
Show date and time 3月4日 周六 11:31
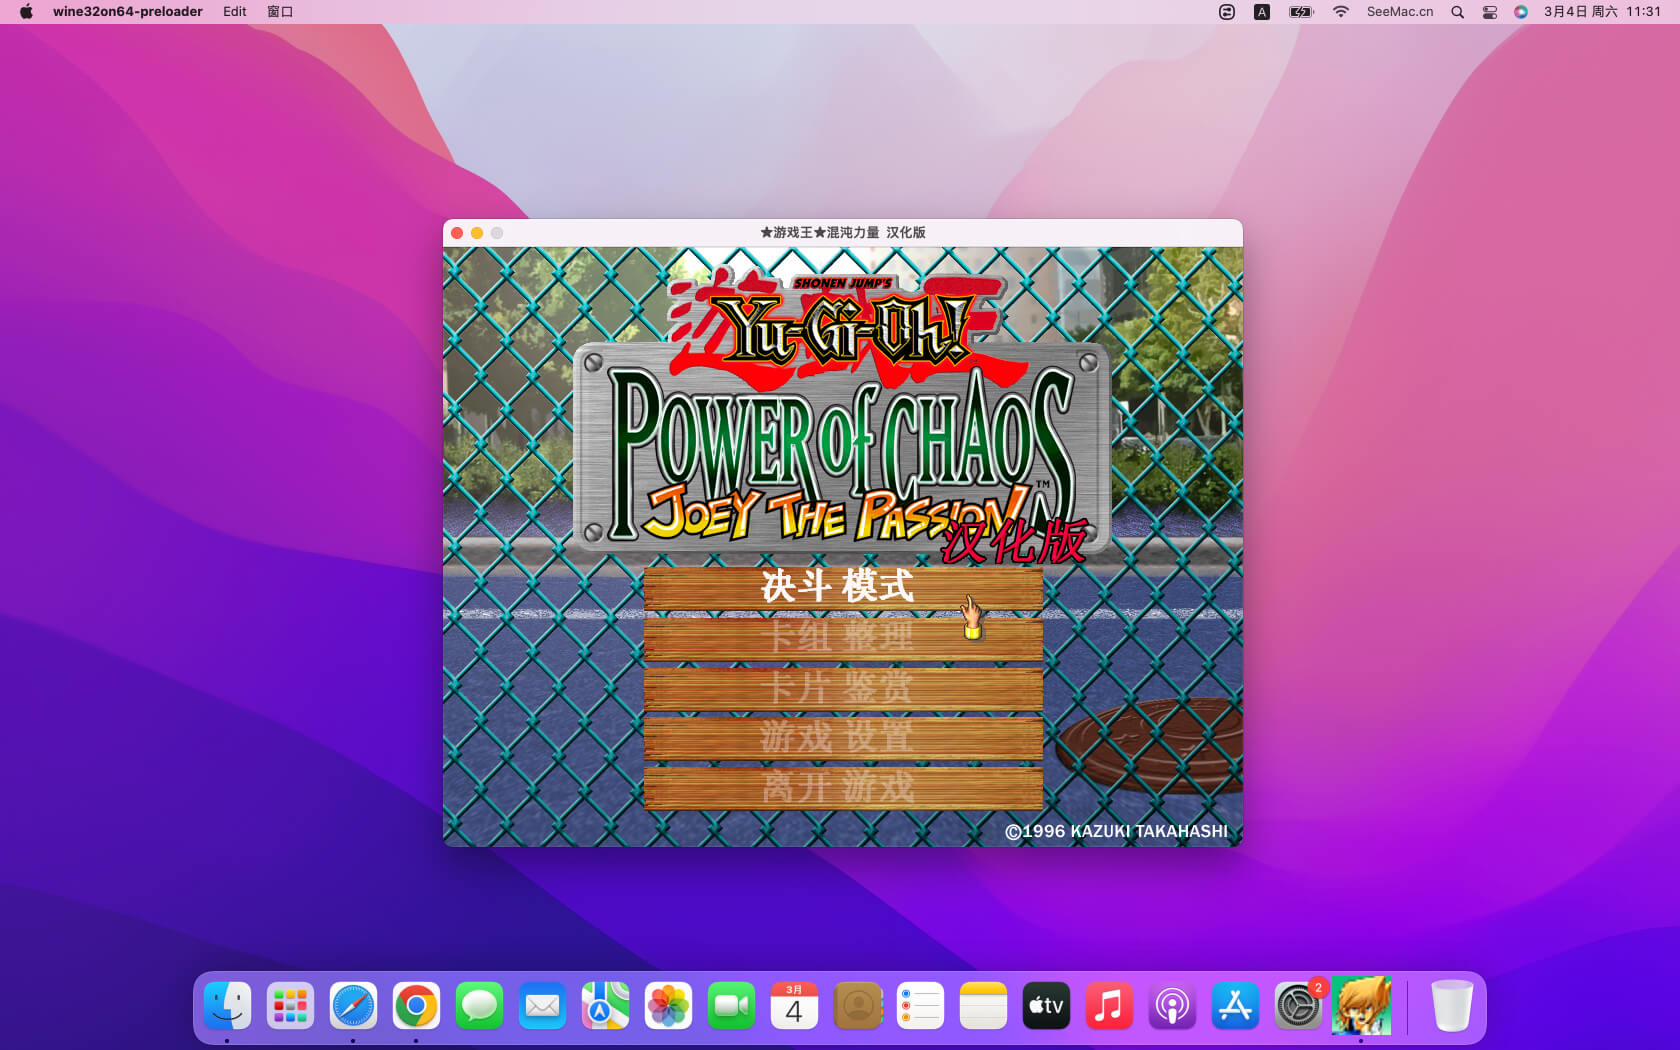point(1602,12)
